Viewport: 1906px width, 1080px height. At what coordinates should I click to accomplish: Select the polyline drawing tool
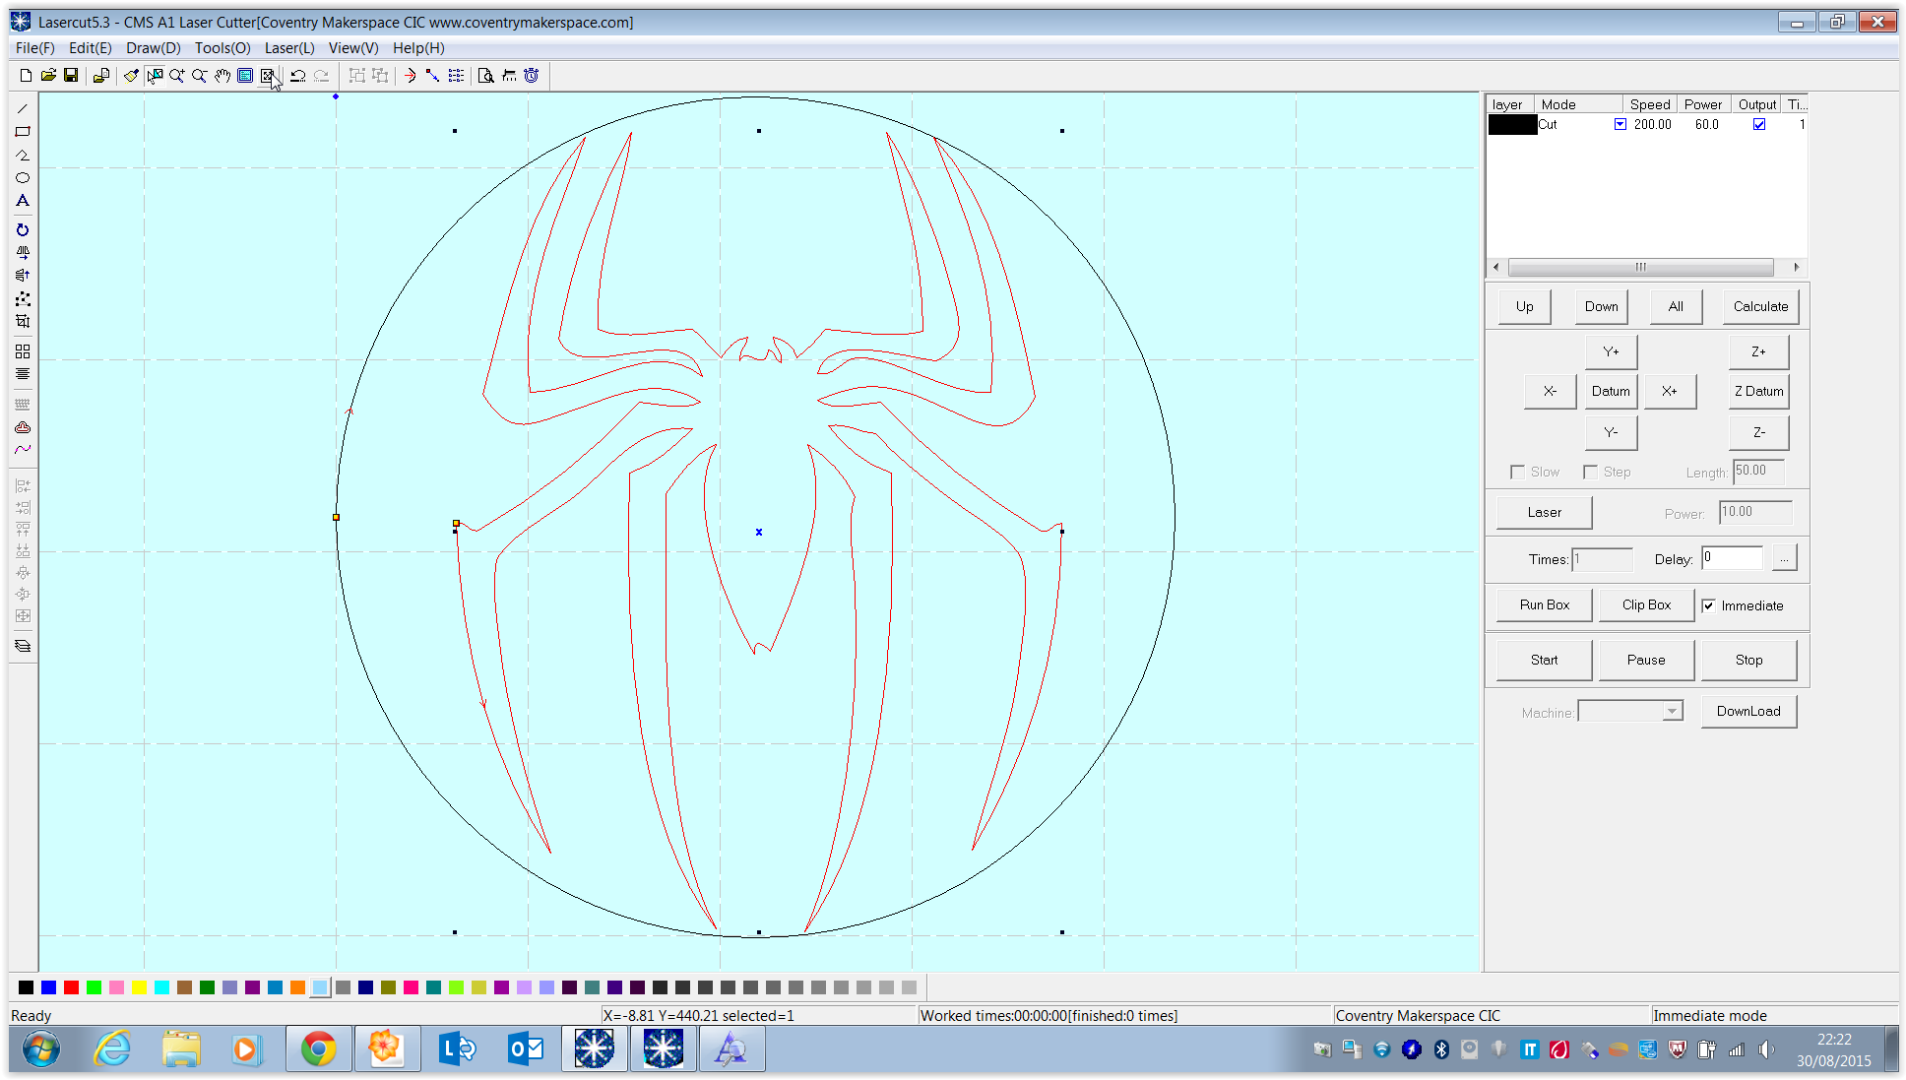(23, 155)
